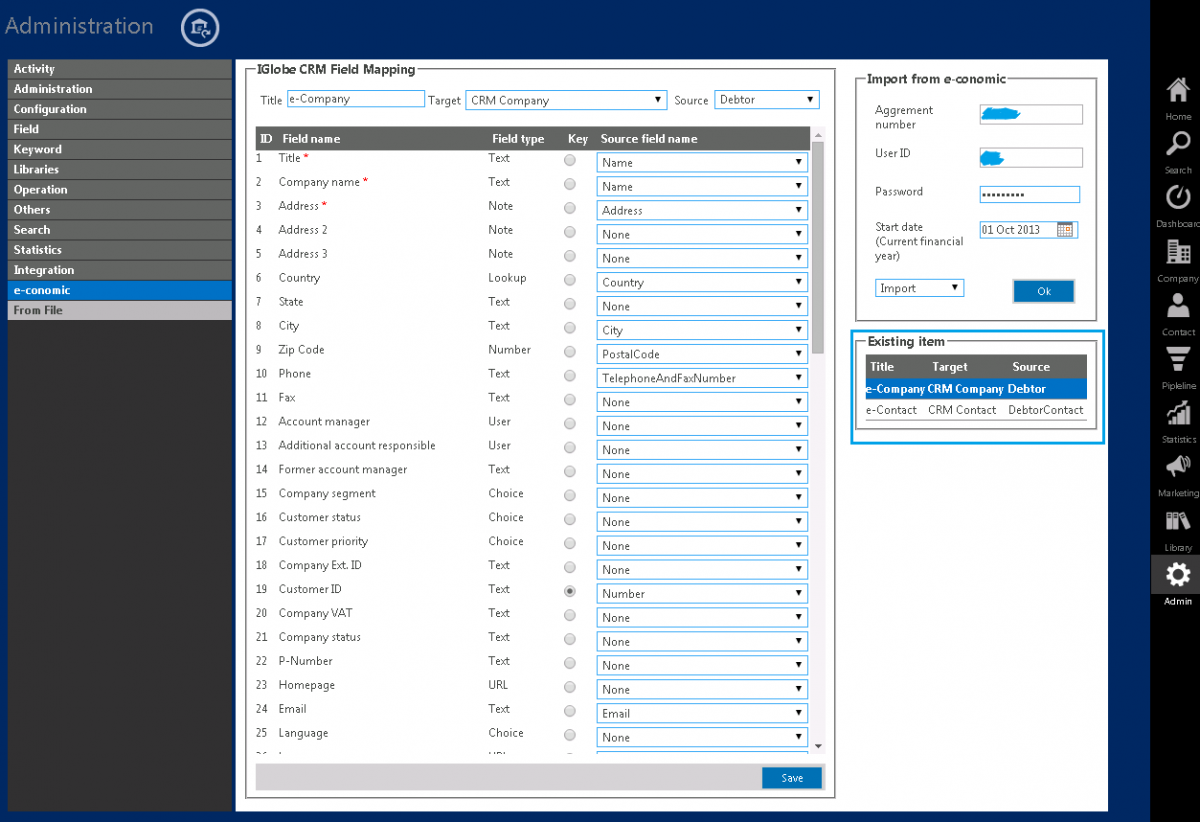Click the Homepage field name row
Image resolution: width=1200 pixels, height=822 pixels.
tap(306, 685)
